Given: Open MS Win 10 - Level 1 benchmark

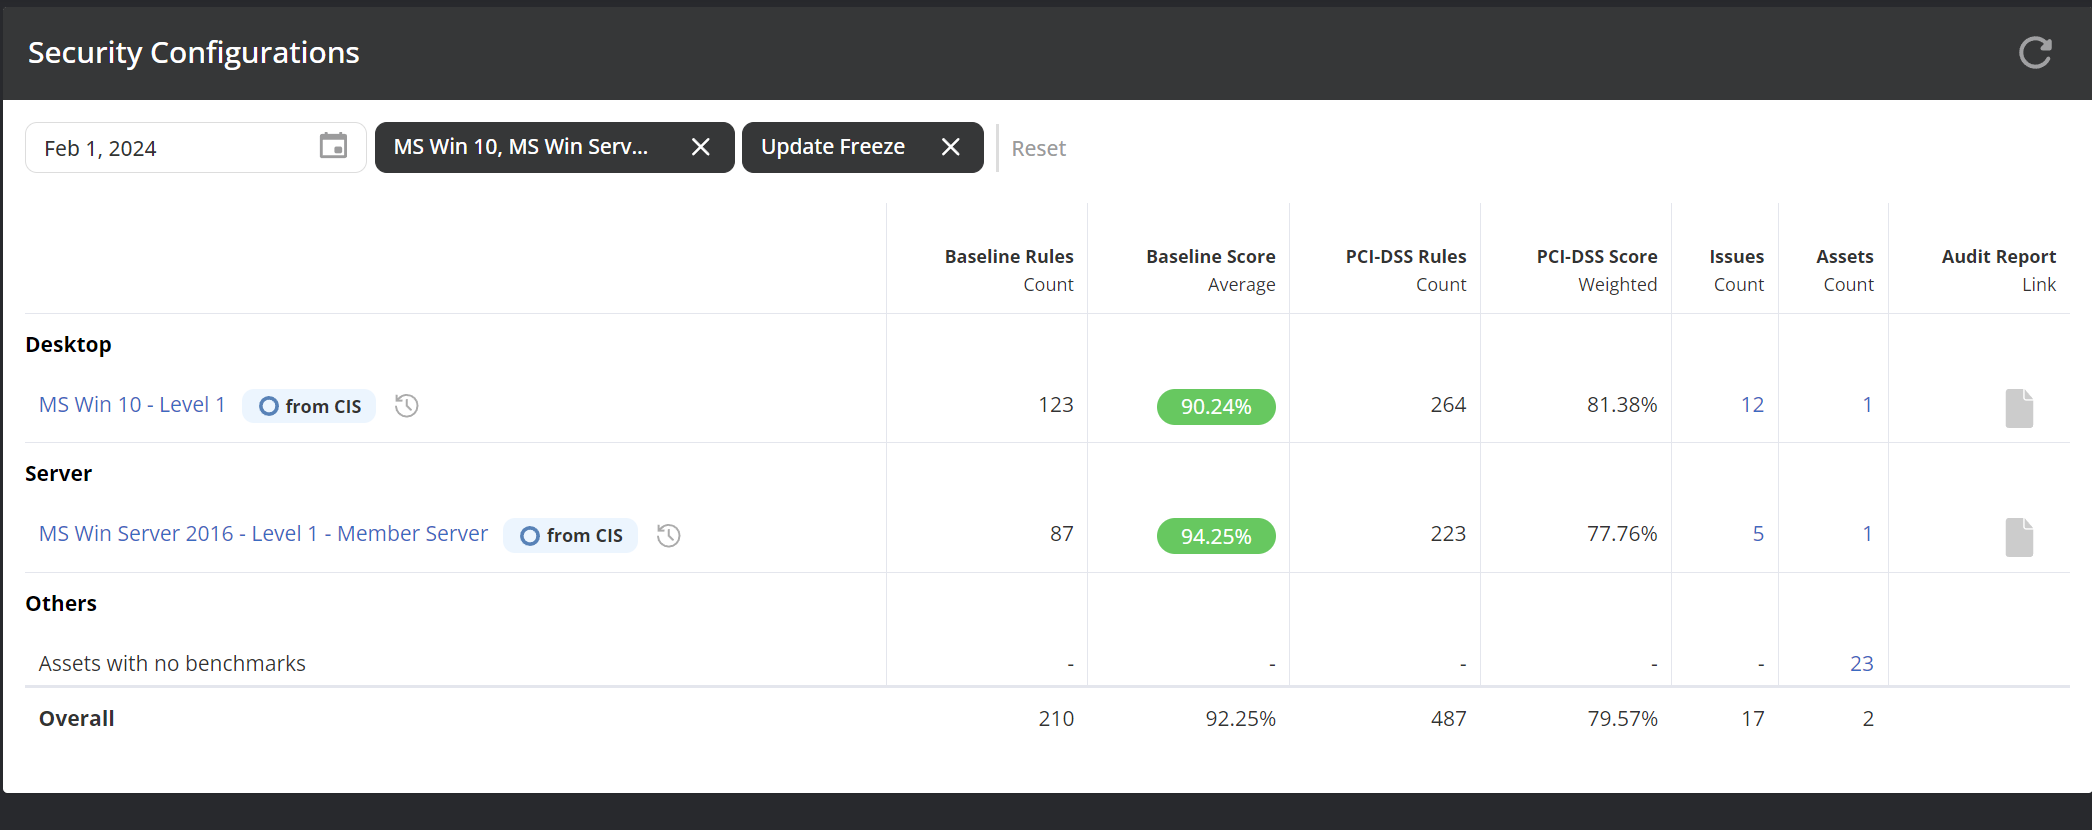Looking at the screenshot, I should 132,405.
